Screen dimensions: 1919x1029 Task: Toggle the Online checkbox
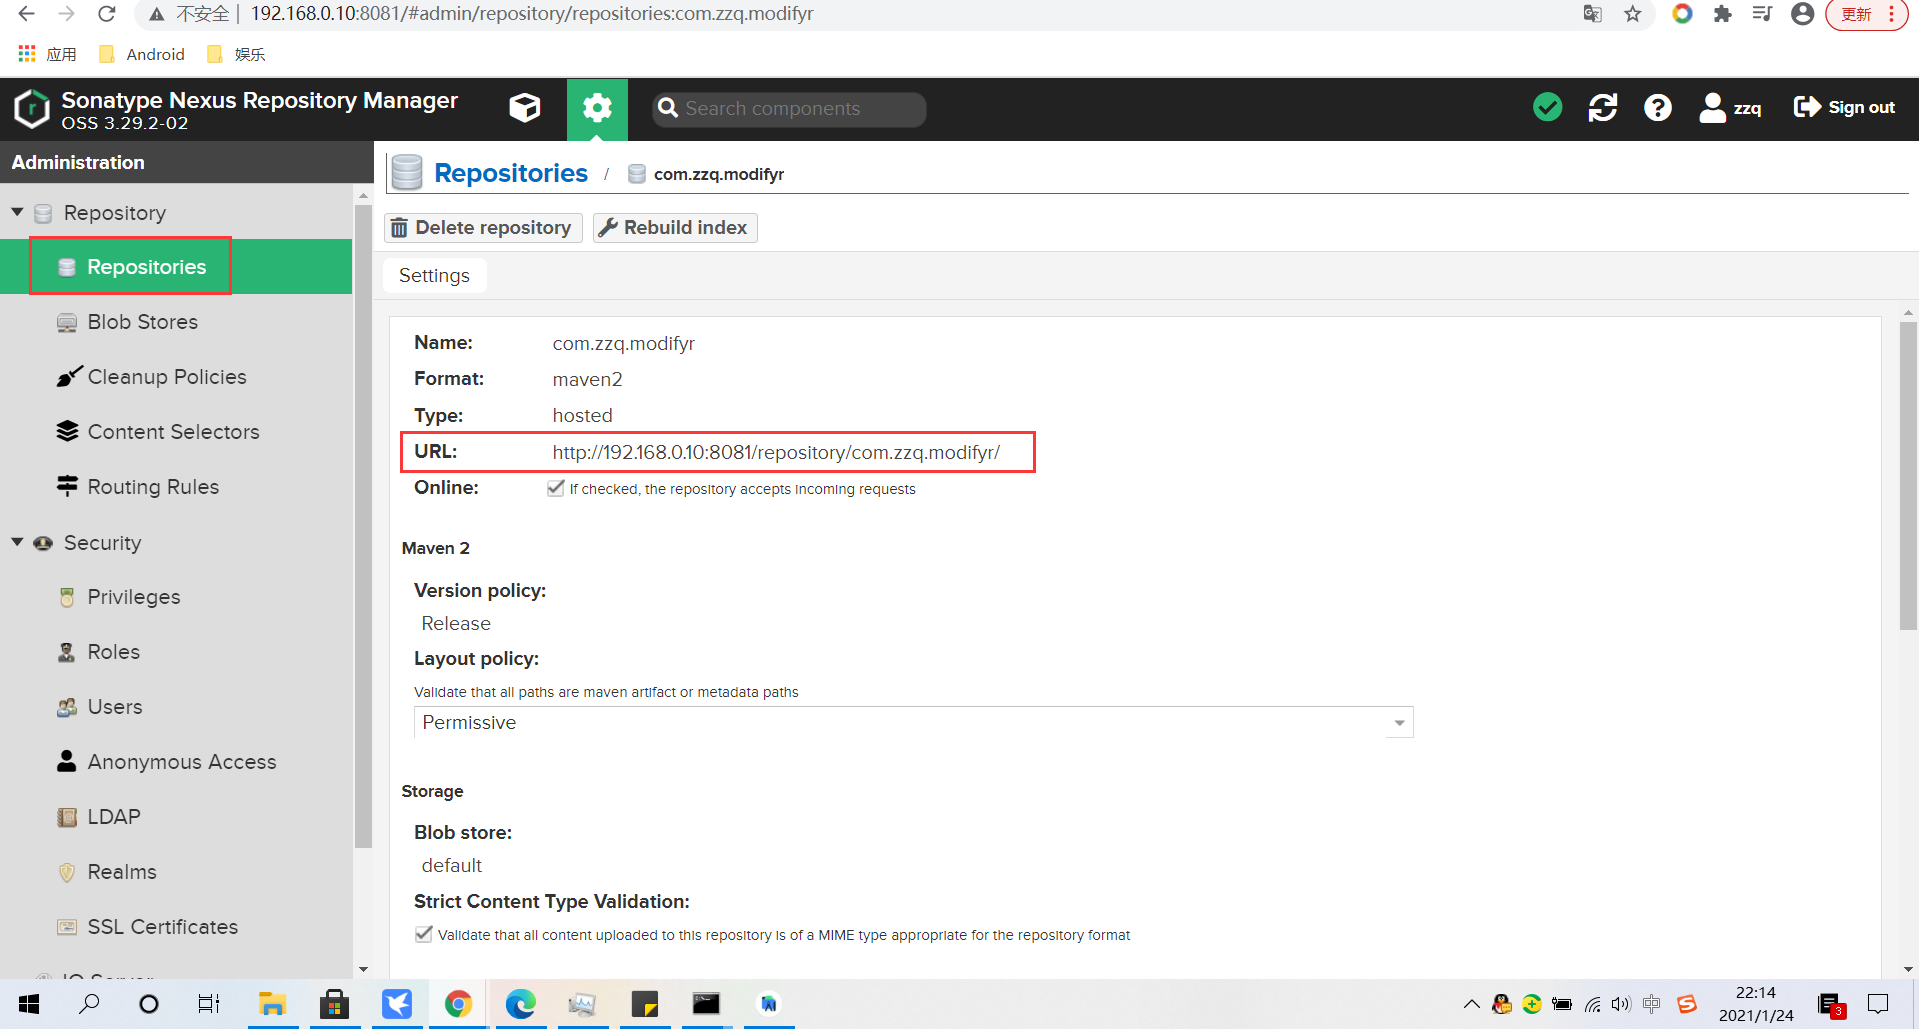tap(556, 488)
